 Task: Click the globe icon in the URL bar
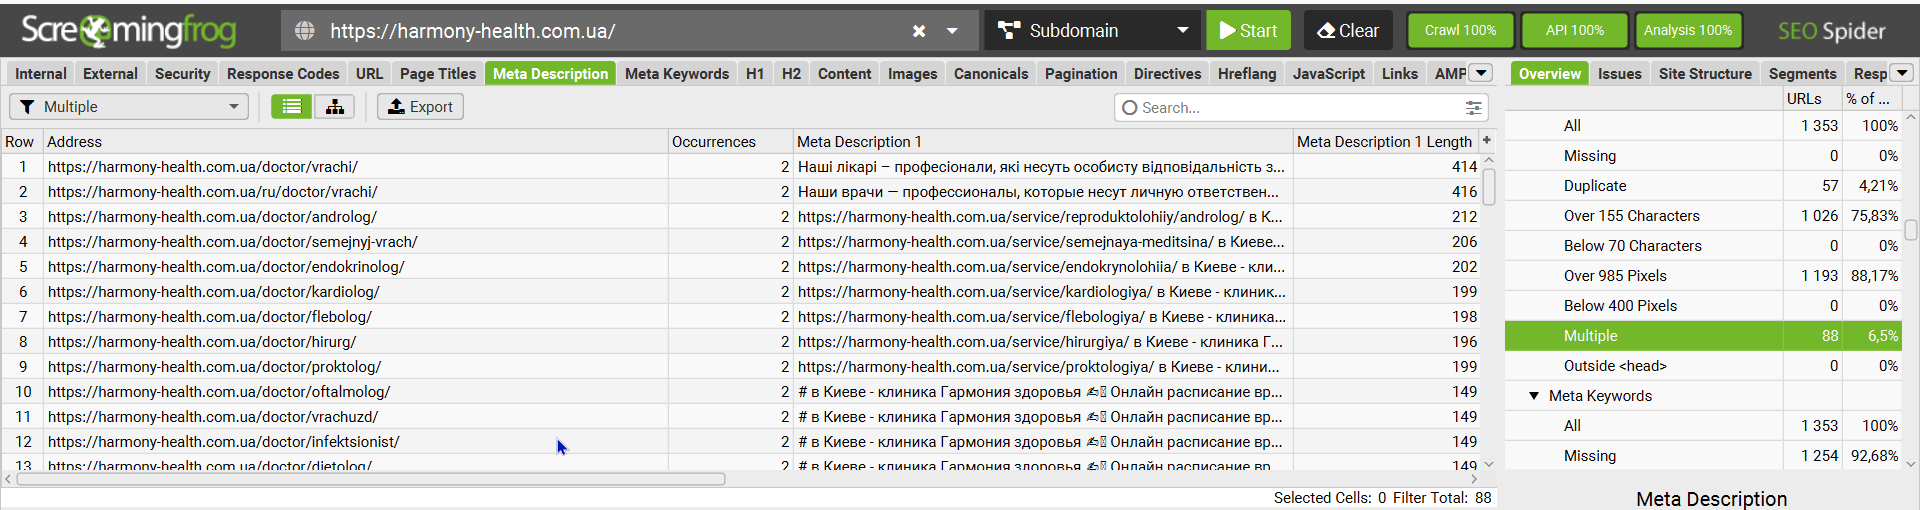pos(305,31)
